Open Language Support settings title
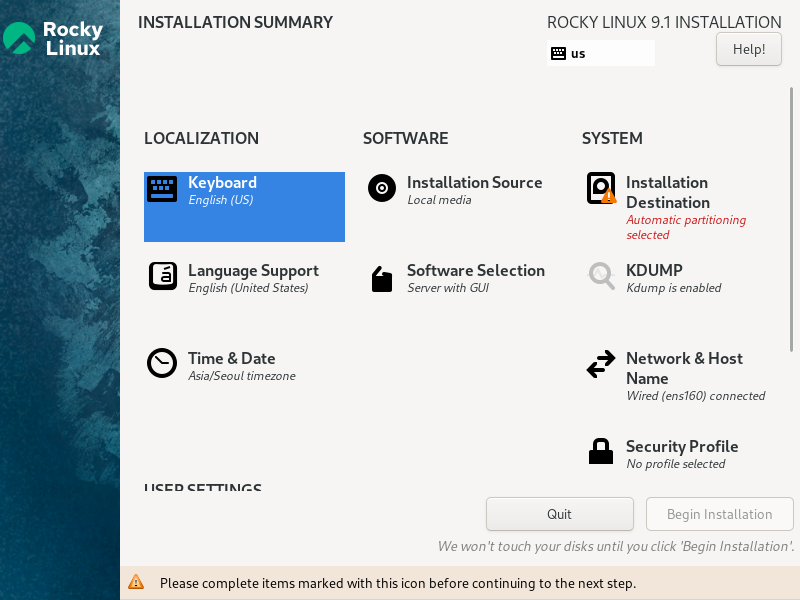Image resolution: width=800 pixels, height=600 pixels. tap(253, 270)
